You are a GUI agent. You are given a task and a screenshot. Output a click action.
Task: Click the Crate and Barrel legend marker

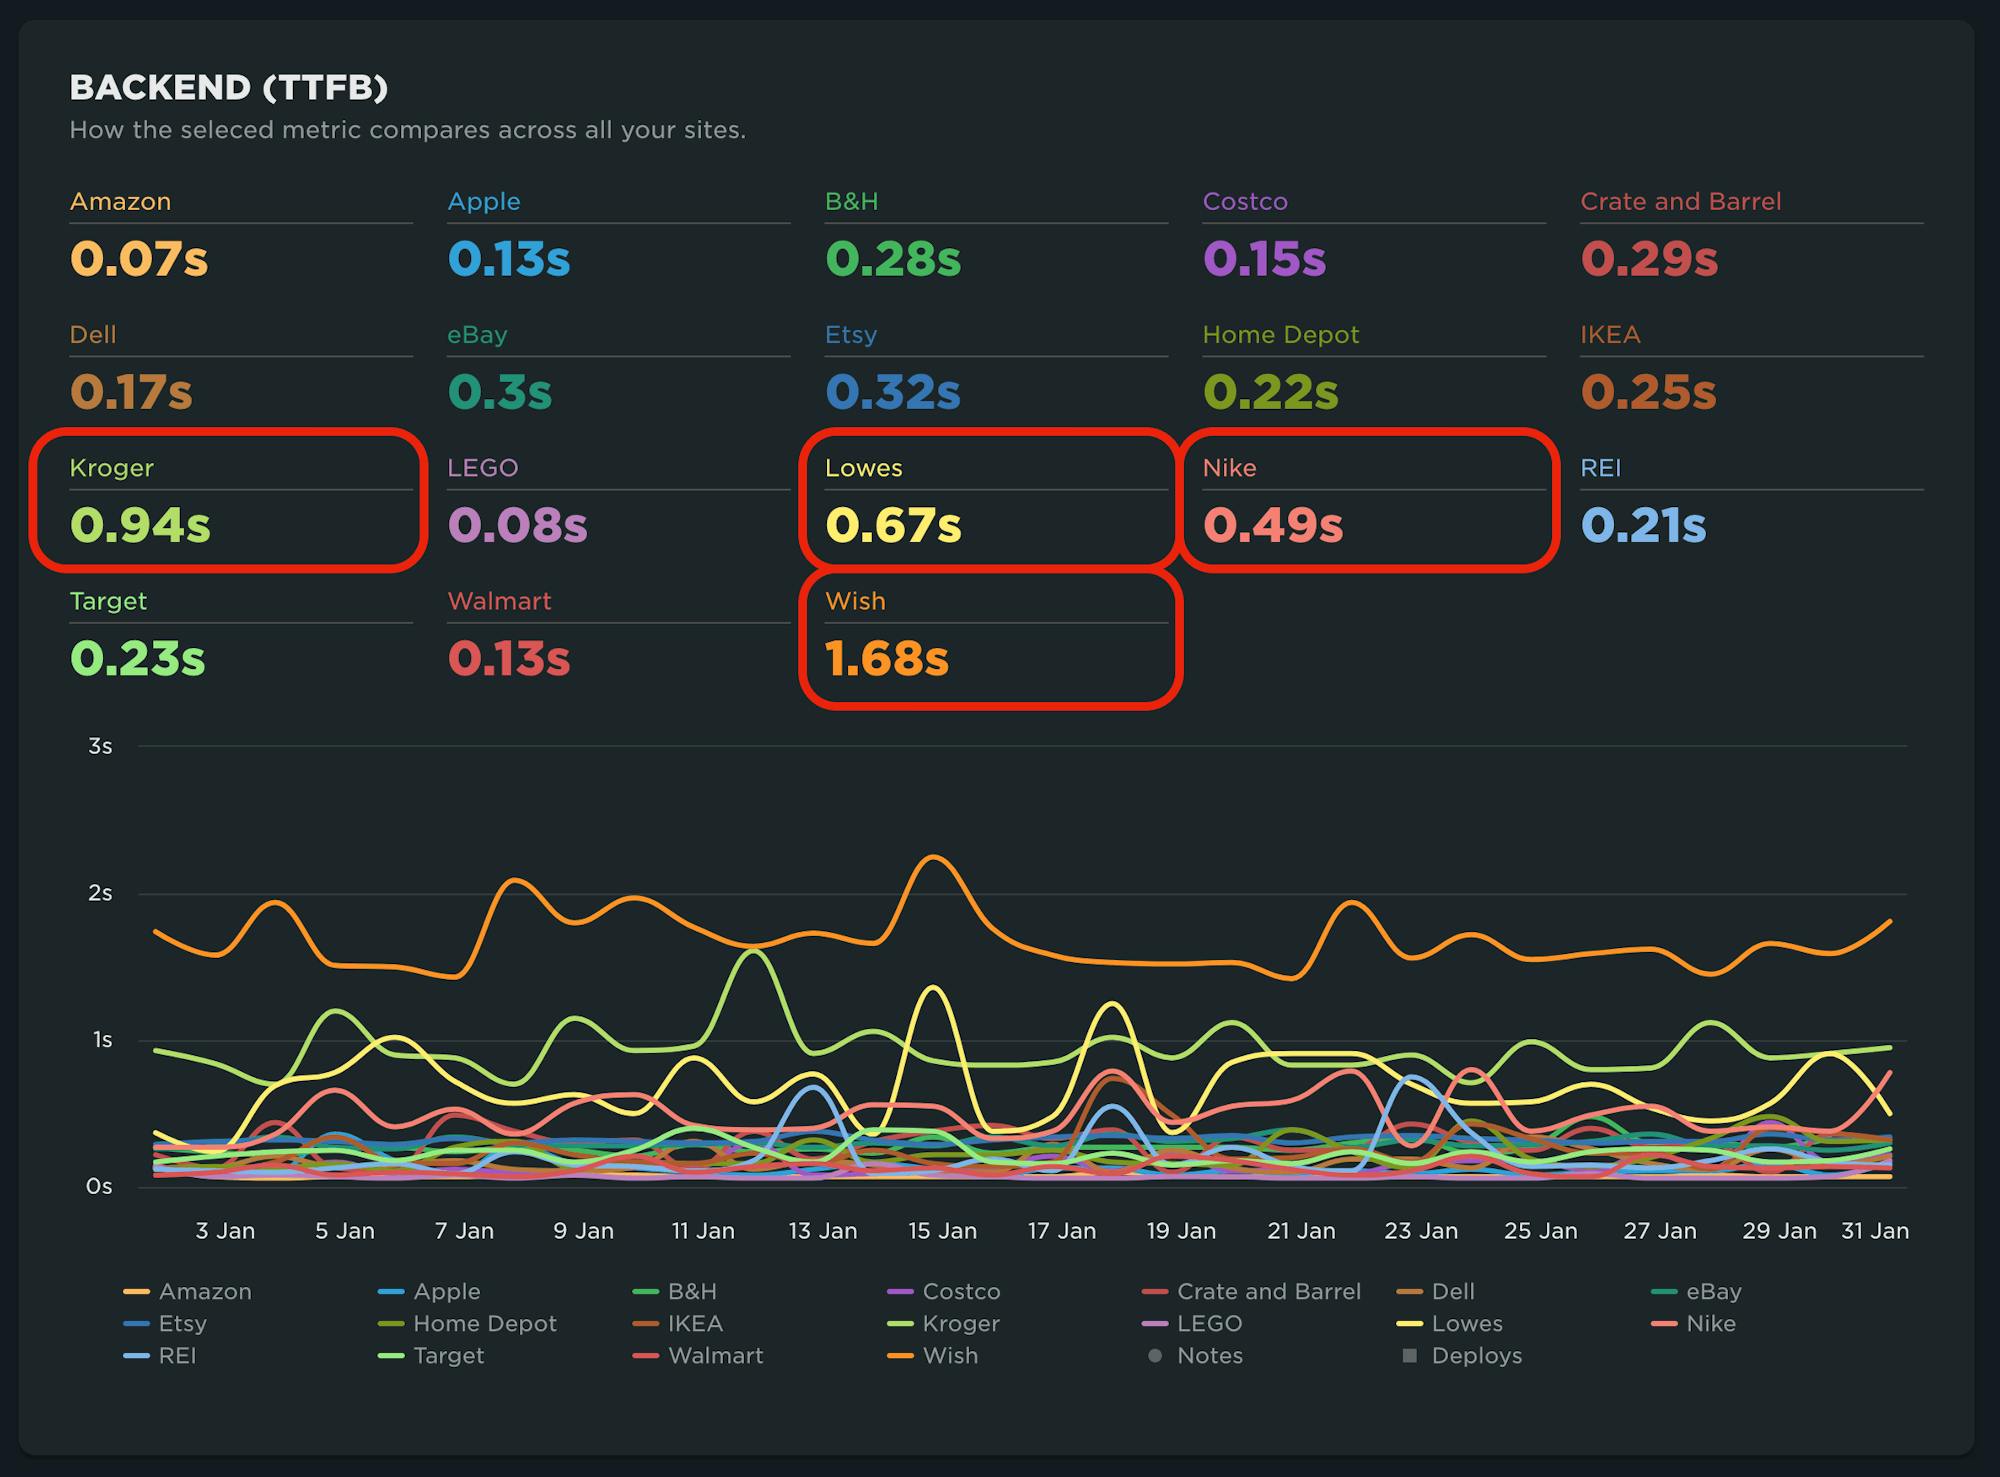(1152, 1291)
